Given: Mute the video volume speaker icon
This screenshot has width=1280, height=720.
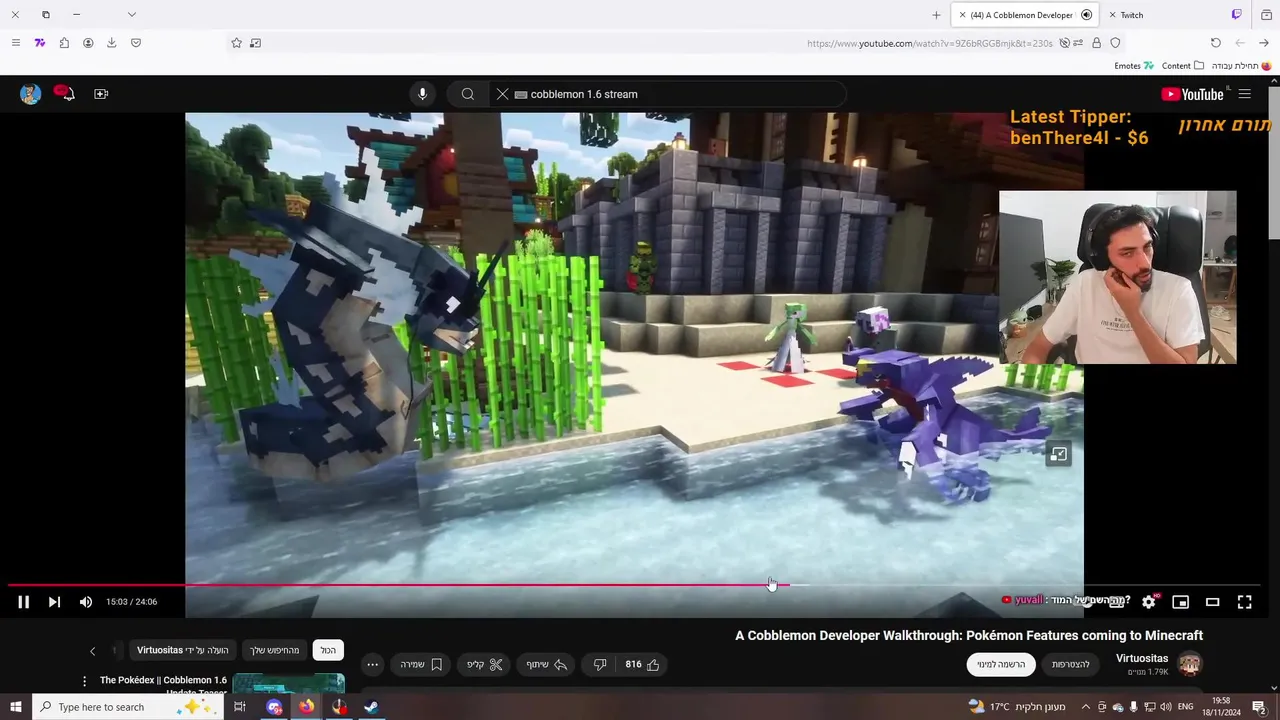Looking at the screenshot, I should (86, 602).
